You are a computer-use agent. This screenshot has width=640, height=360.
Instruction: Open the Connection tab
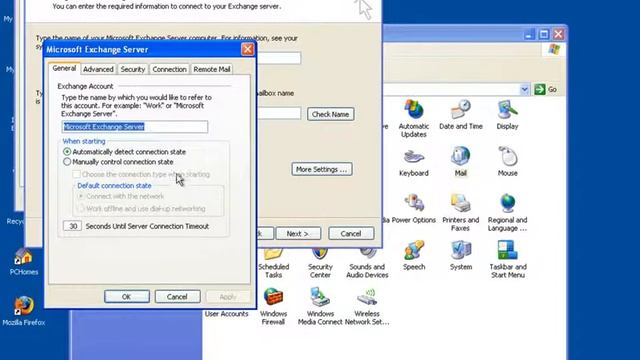pyautogui.click(x=169, y=69)
